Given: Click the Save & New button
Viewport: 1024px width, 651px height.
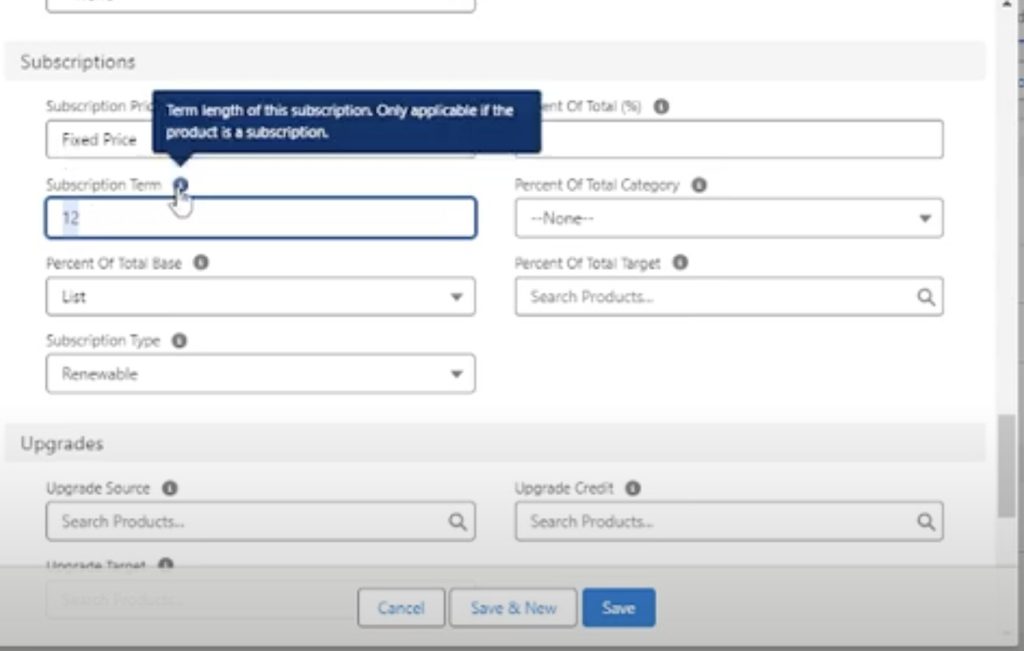Looking at the screenshot, I should 513,608.
